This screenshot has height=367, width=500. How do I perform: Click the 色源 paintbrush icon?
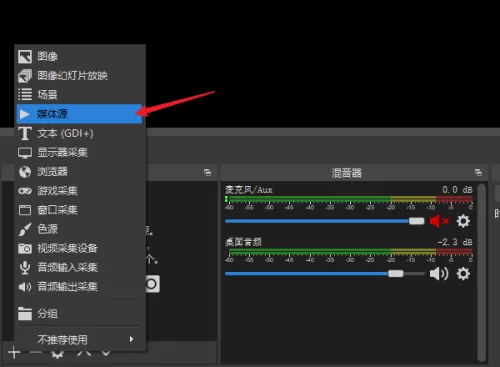(x=25, y=229)
